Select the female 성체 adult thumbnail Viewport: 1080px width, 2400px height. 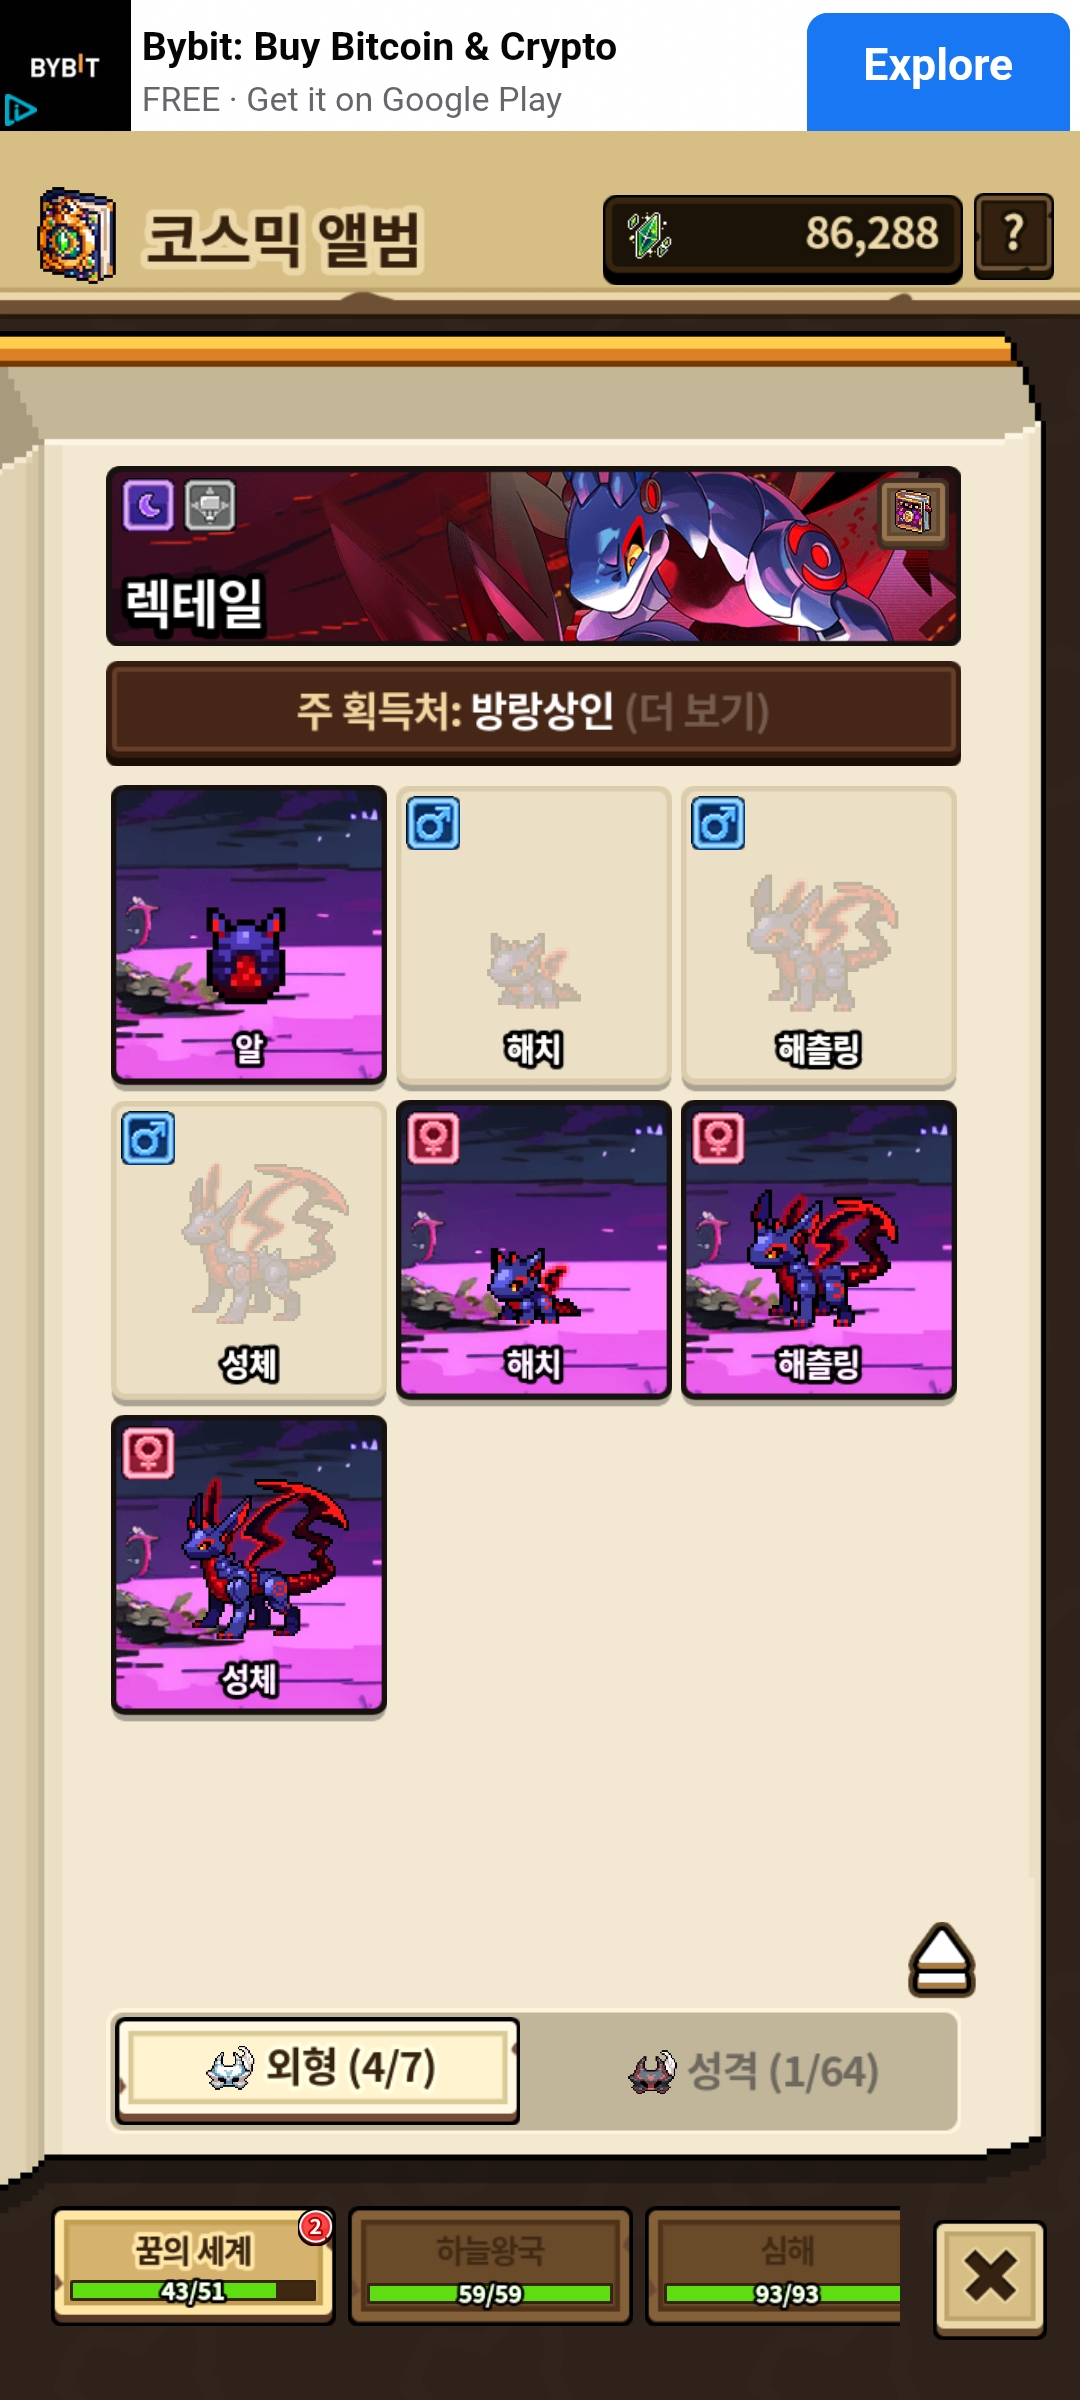[249, 1566]
